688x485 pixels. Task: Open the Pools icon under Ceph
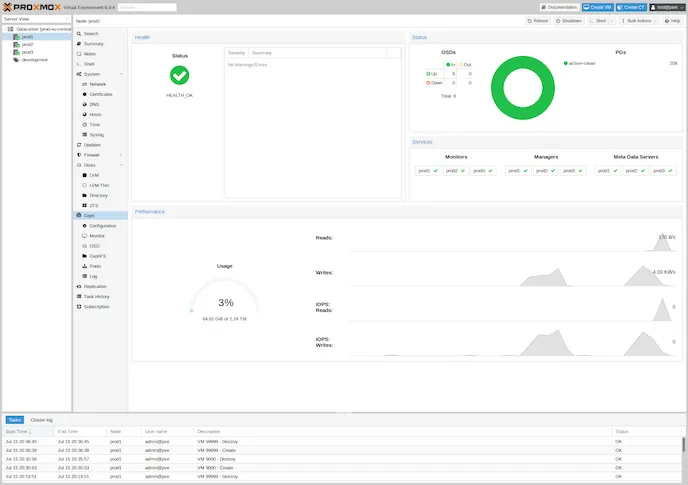(x=85, y=266)
